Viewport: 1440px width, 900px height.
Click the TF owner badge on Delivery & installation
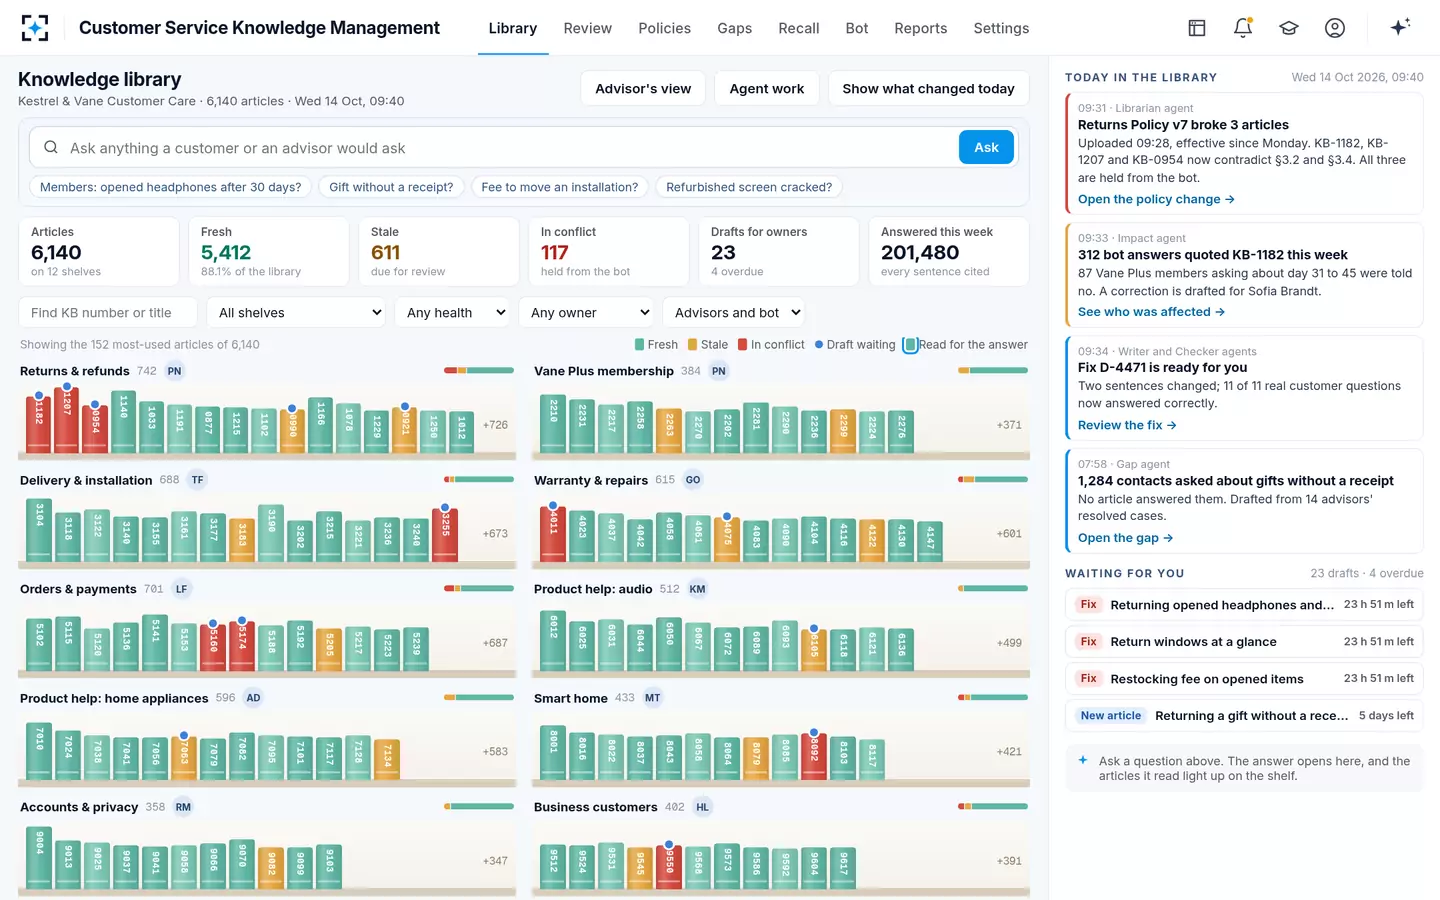tap(197, 480)
